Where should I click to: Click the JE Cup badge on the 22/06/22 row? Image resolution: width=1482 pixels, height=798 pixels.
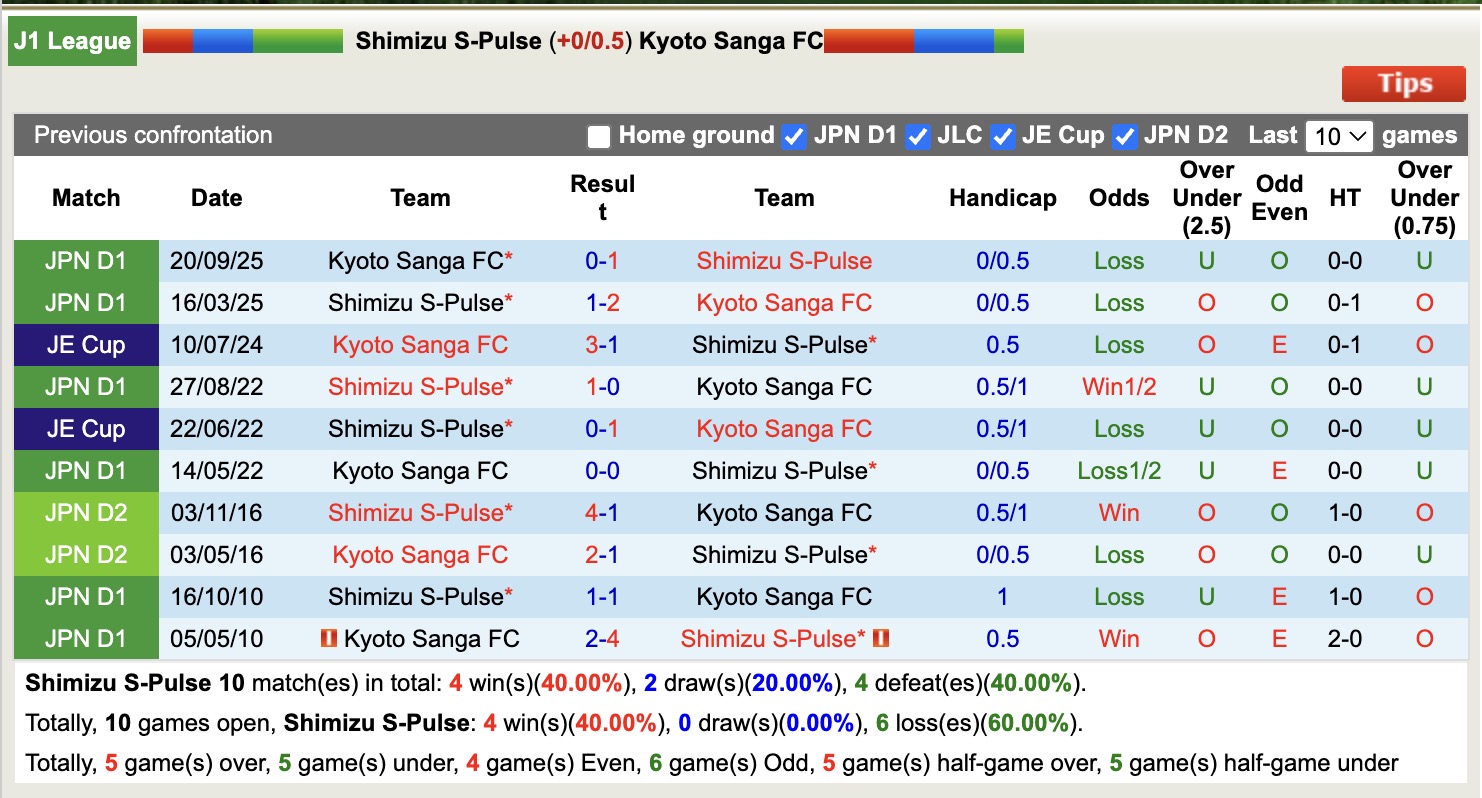click(x=86, y=429)
